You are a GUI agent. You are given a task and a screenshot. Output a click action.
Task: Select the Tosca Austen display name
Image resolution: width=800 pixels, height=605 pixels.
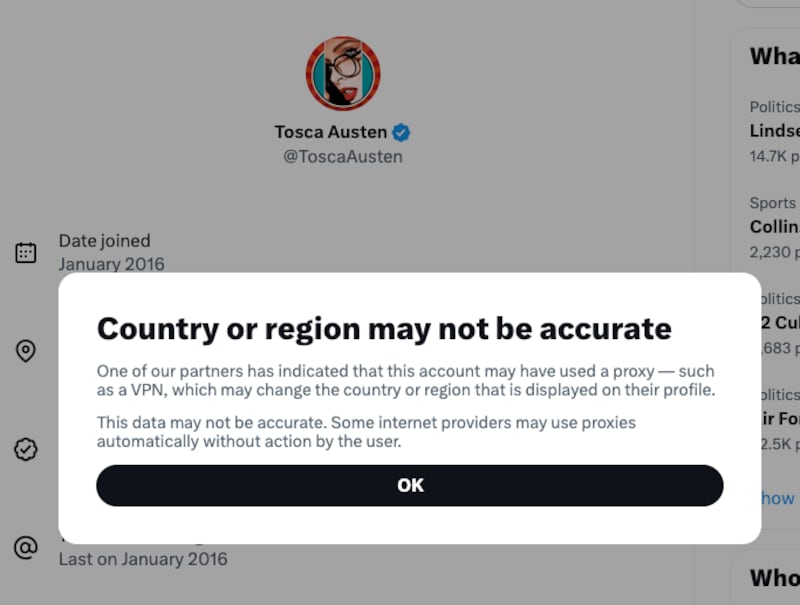[332, 130]
